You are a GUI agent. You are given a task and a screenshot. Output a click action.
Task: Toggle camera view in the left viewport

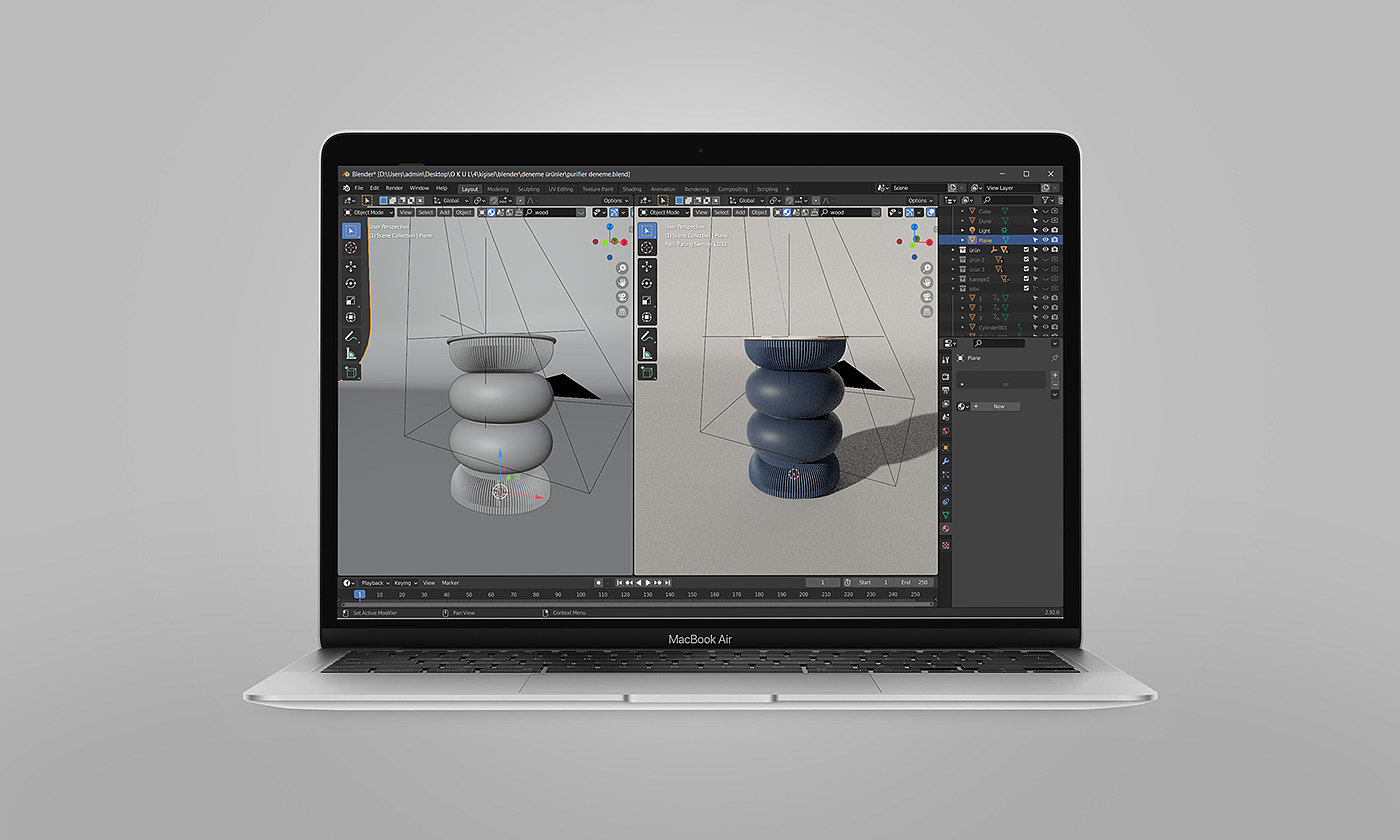tap(622, 298)
